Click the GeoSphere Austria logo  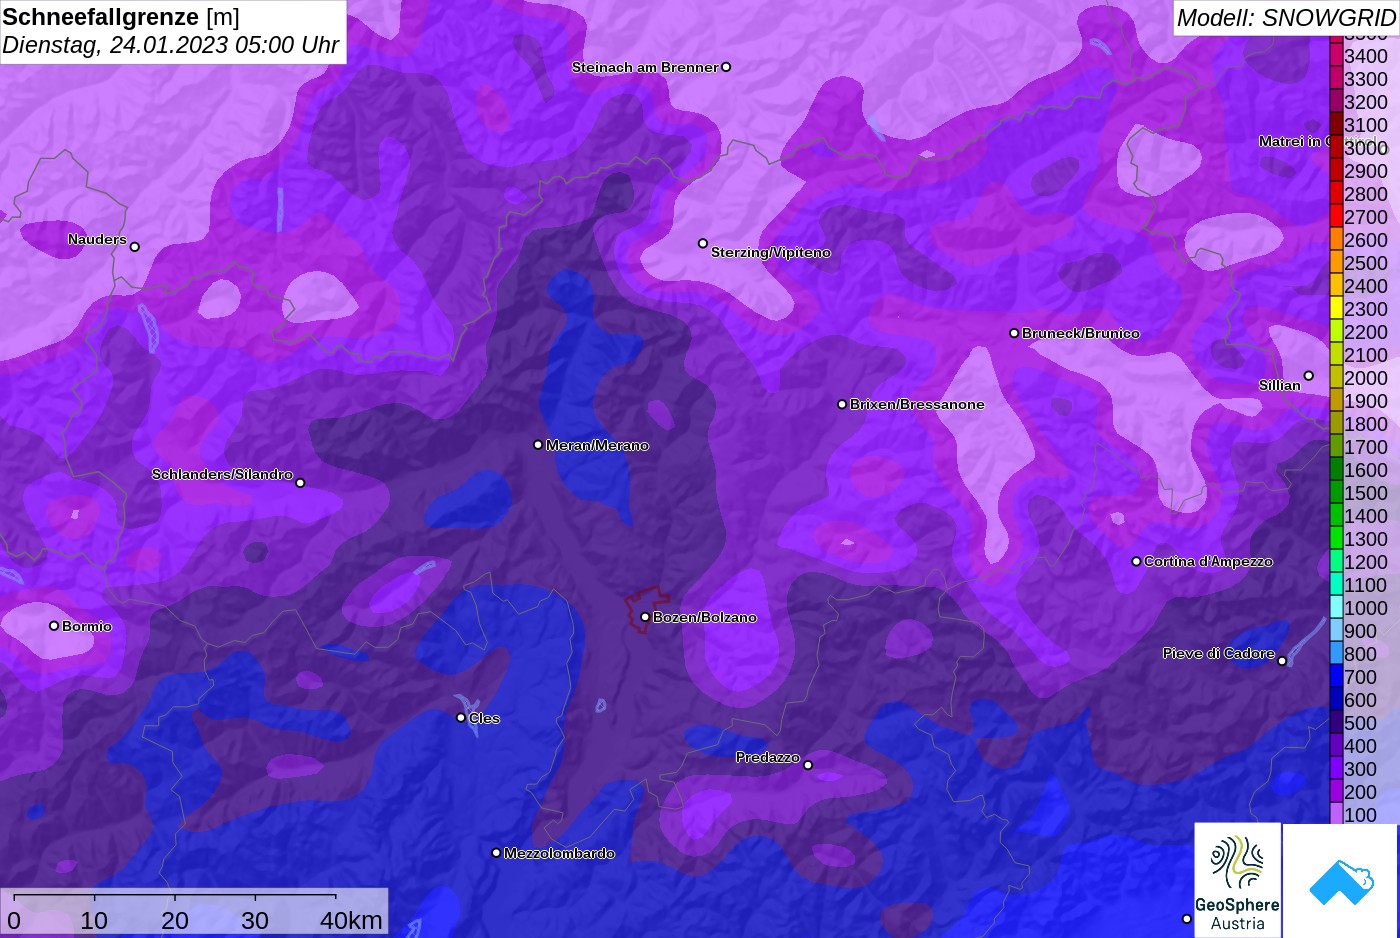tap(1238, 880)
